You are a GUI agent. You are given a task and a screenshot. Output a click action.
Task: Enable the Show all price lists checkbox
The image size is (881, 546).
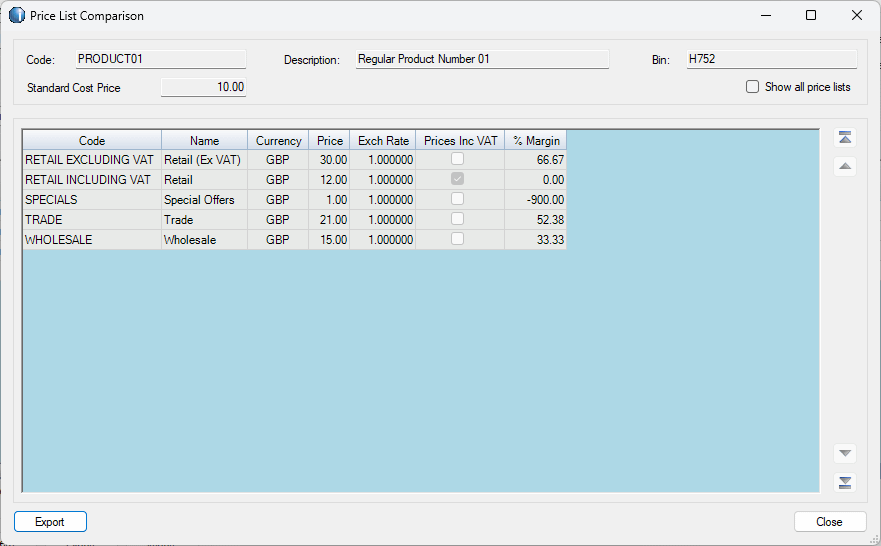[x=753, y=87]
